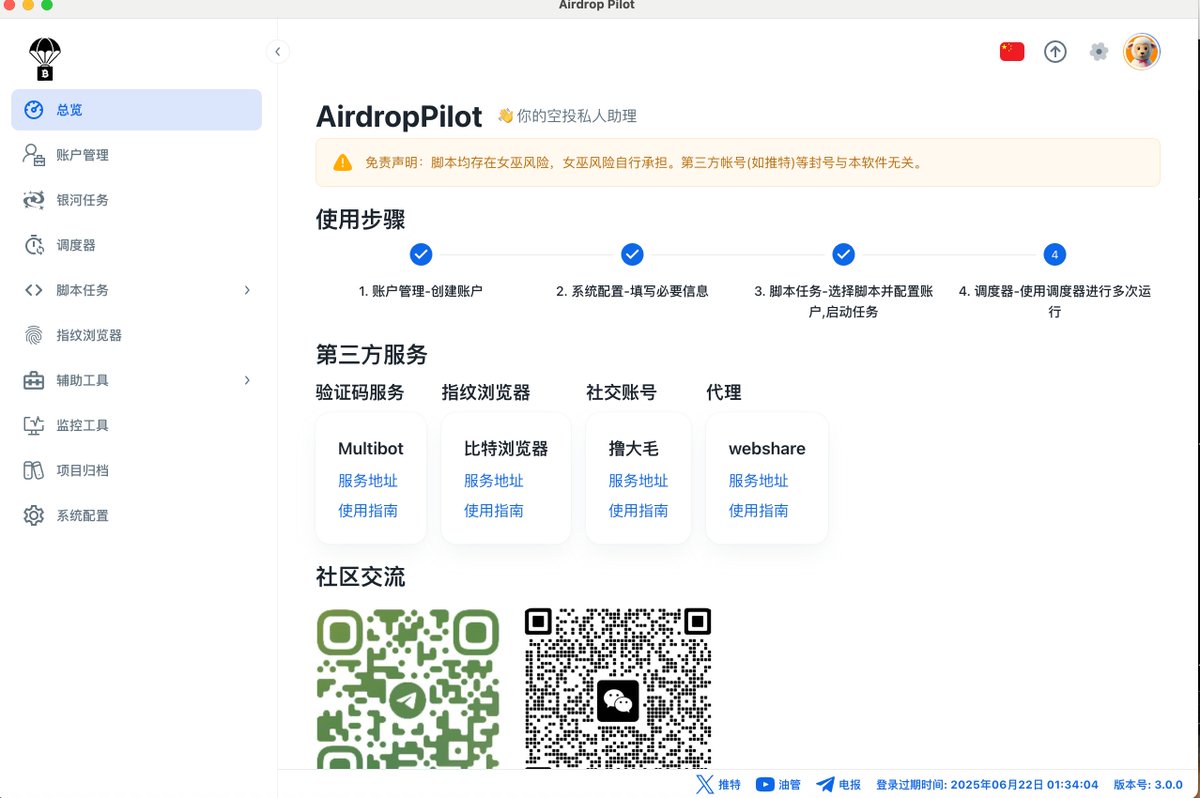Go to 银河任务 in the sidebar
This screenshot has width=1200, height=798.
click(x=136, y=200)
